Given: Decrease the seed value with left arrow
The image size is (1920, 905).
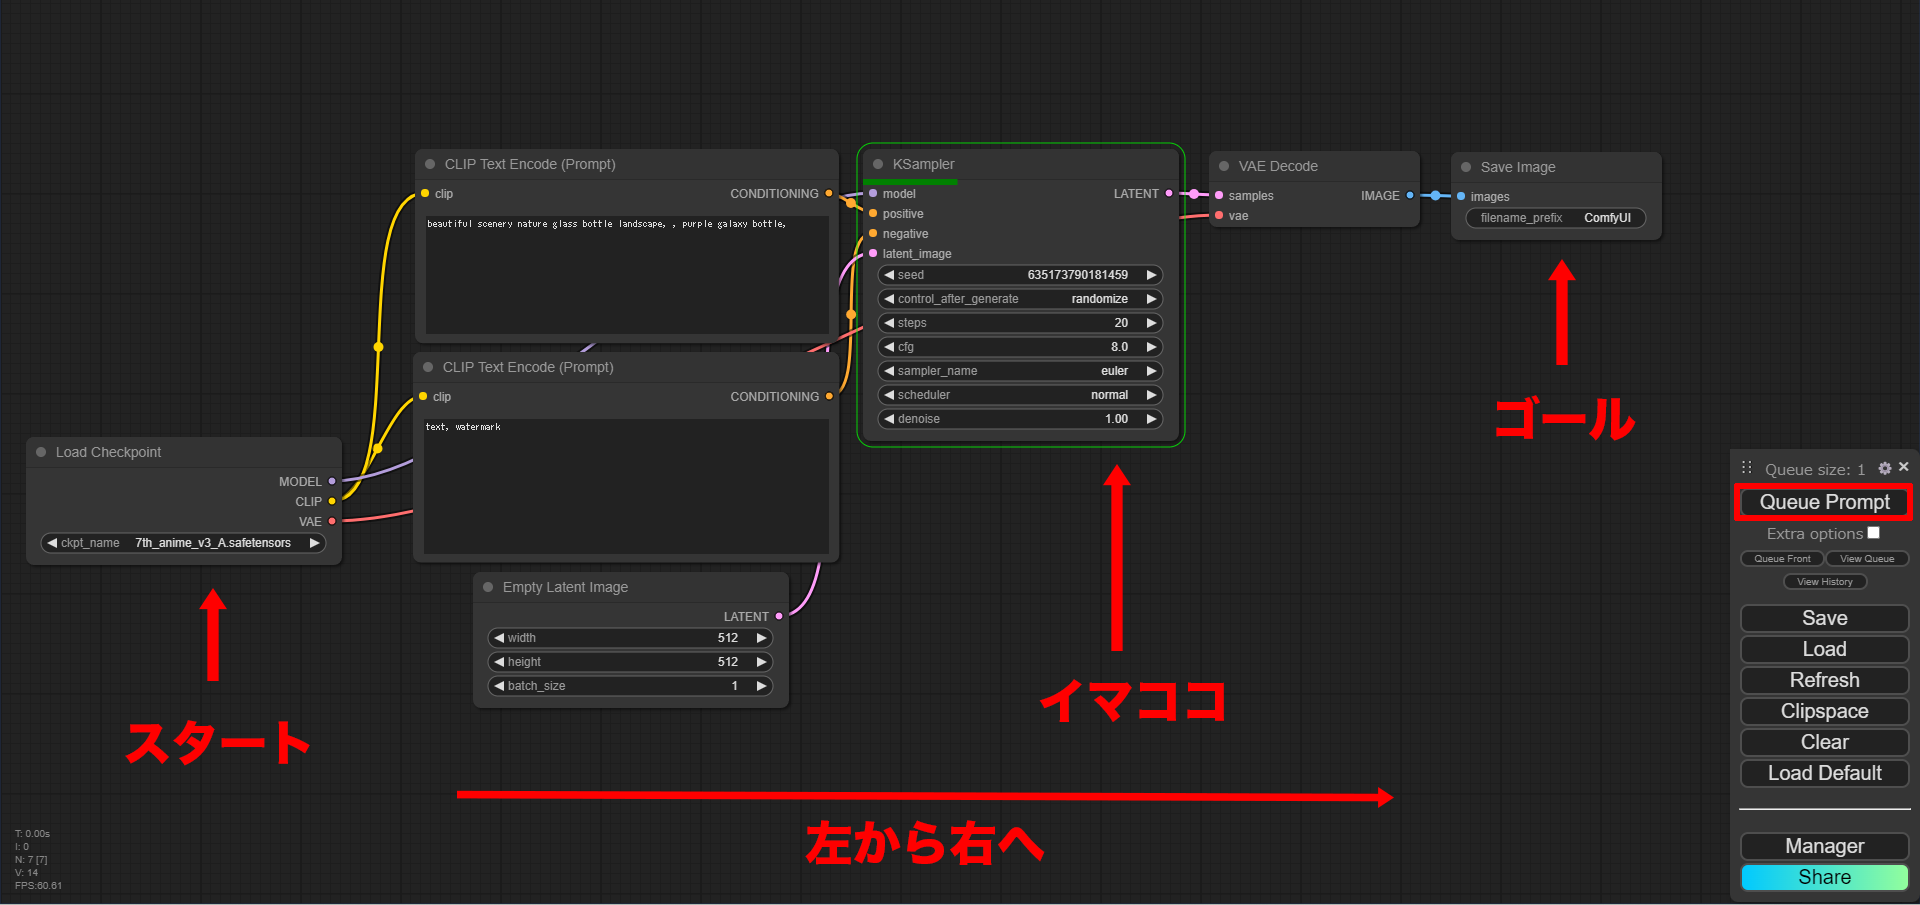Looking at the screenshot, I should click(x=889, y=275).
